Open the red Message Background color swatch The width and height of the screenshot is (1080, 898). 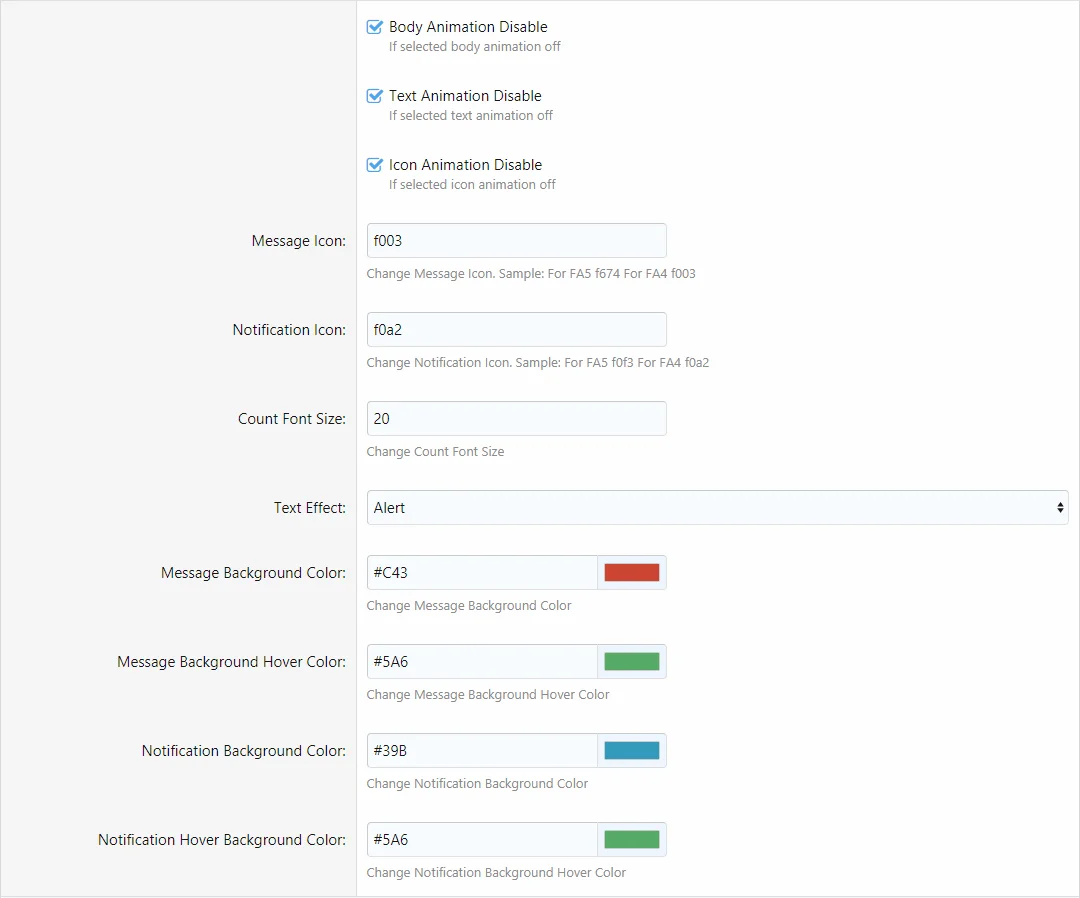tap(631, 573)
